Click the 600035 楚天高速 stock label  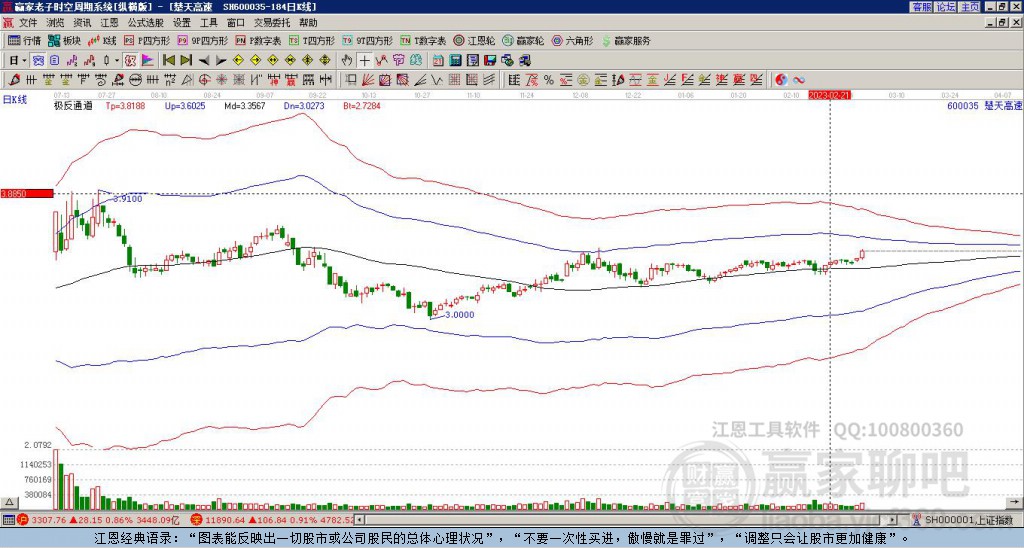[984, 105]
